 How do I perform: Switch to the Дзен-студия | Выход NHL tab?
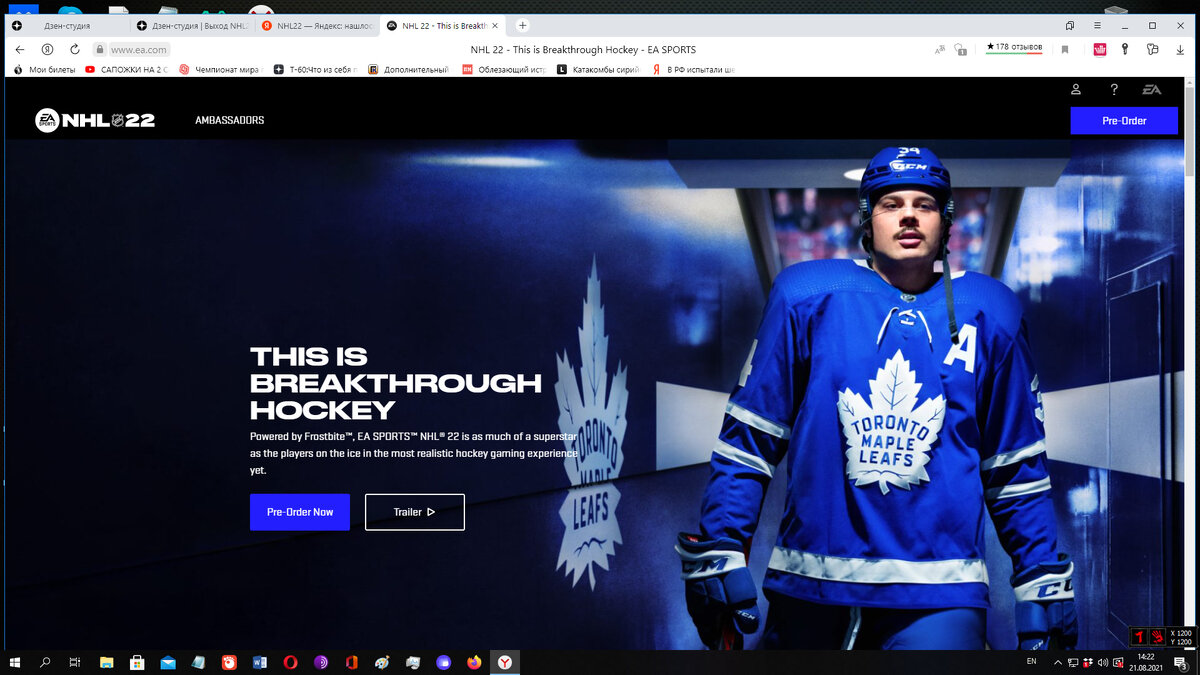(193, 25)
